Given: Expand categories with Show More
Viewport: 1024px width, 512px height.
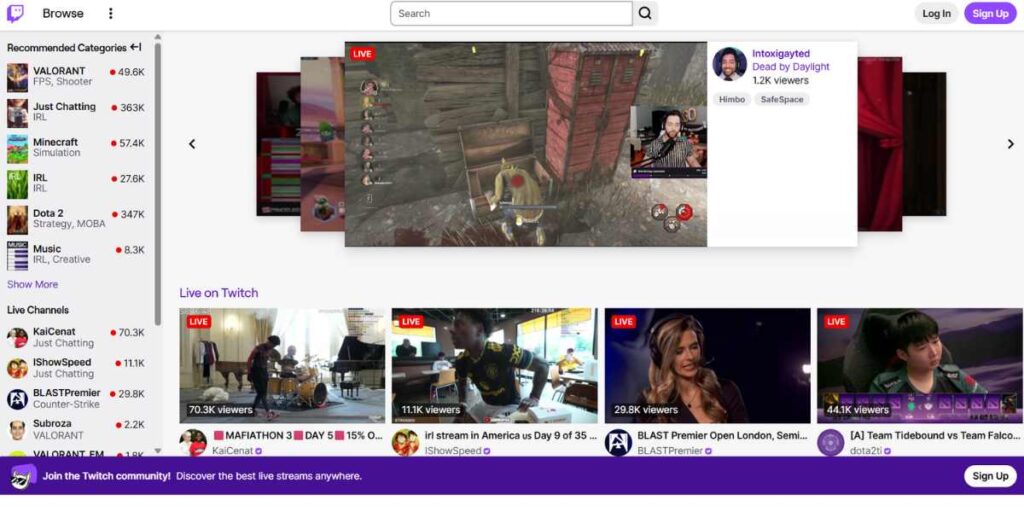Looking at the screenshot, I should coord(33,284).
